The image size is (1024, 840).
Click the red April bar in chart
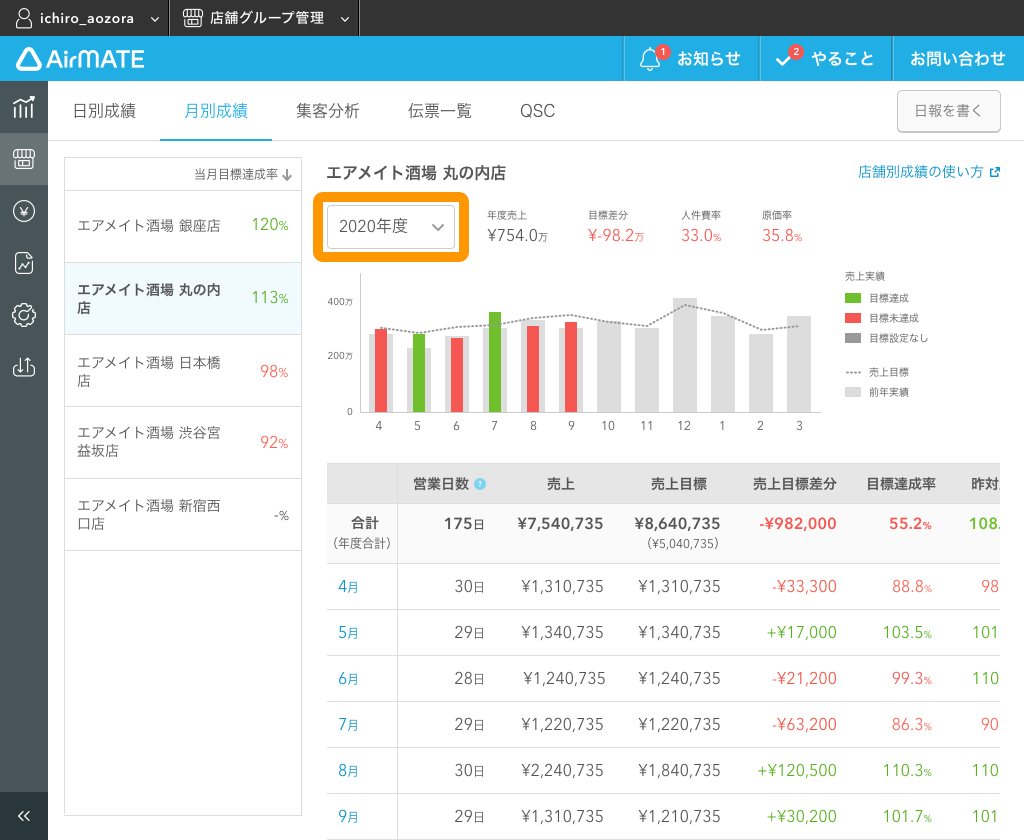(x=381, y=370)
